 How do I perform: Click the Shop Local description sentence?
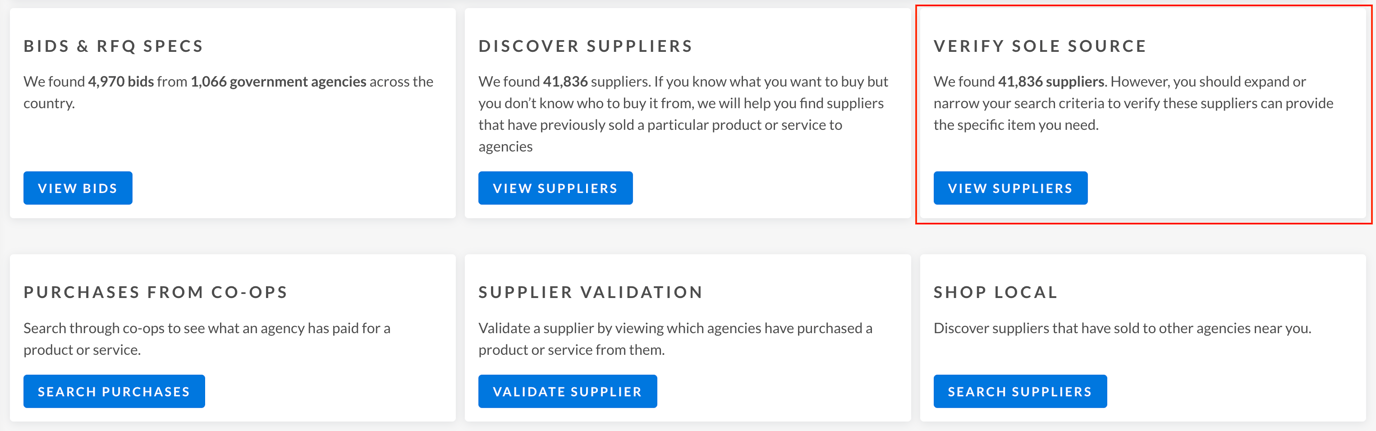click(1122, 328)
